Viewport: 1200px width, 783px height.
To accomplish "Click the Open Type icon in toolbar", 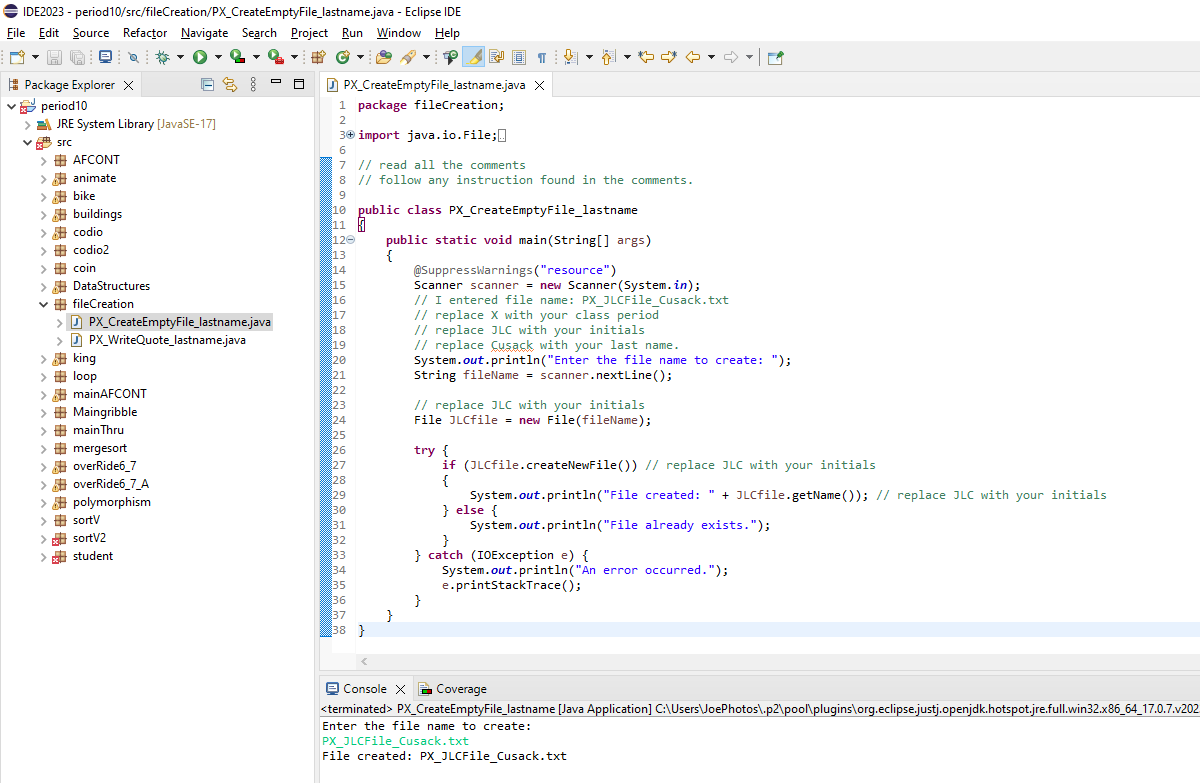I will click(383, 58).
